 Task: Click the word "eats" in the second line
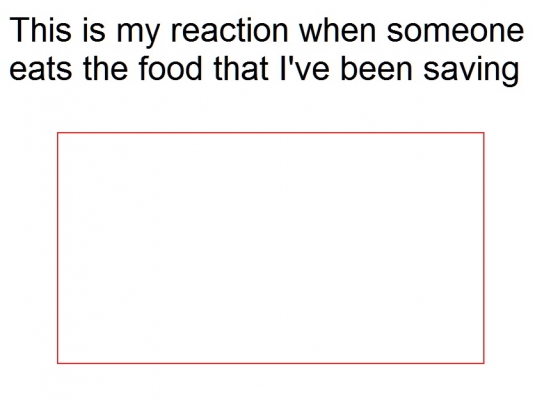[41, 69]
